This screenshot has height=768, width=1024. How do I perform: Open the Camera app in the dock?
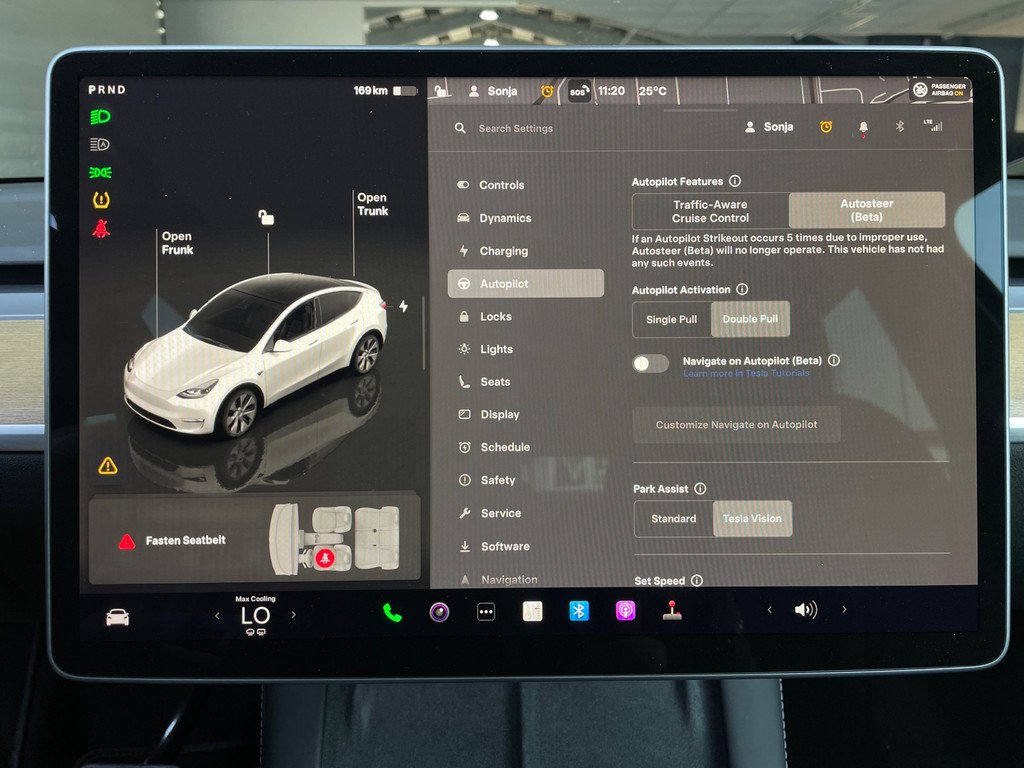click(x=440, y=612)
